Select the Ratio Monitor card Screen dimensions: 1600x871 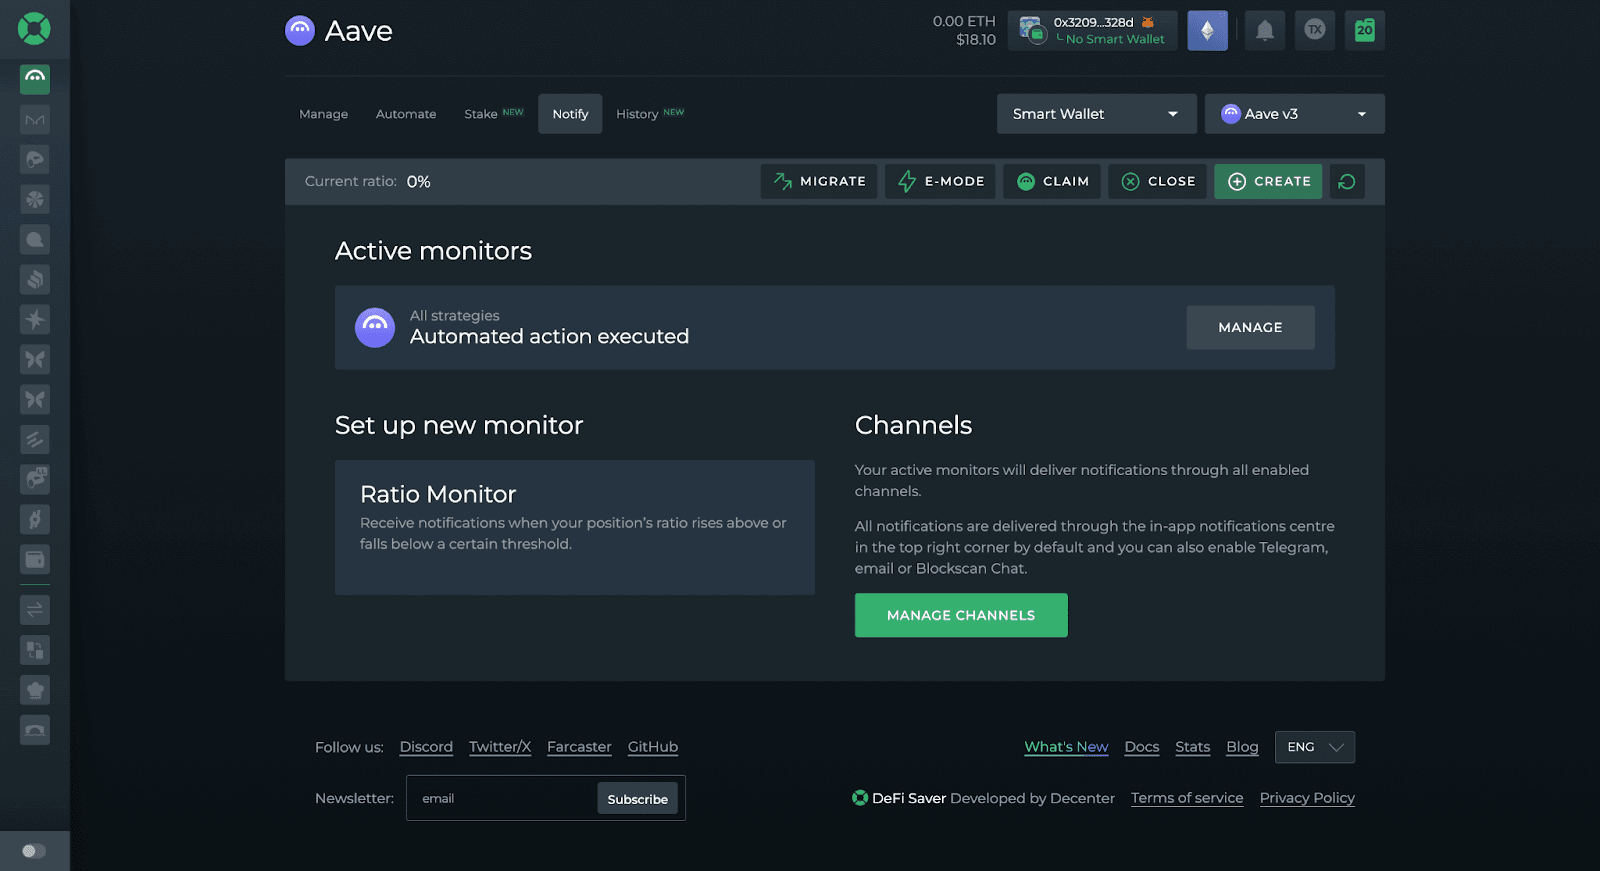(574, 527)
